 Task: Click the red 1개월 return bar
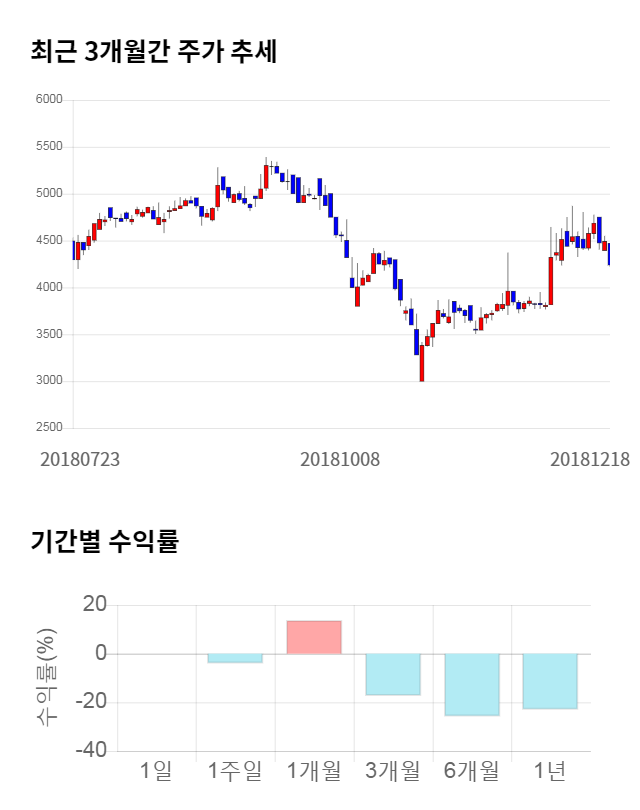pyautogui.click(x=314, y=637)
